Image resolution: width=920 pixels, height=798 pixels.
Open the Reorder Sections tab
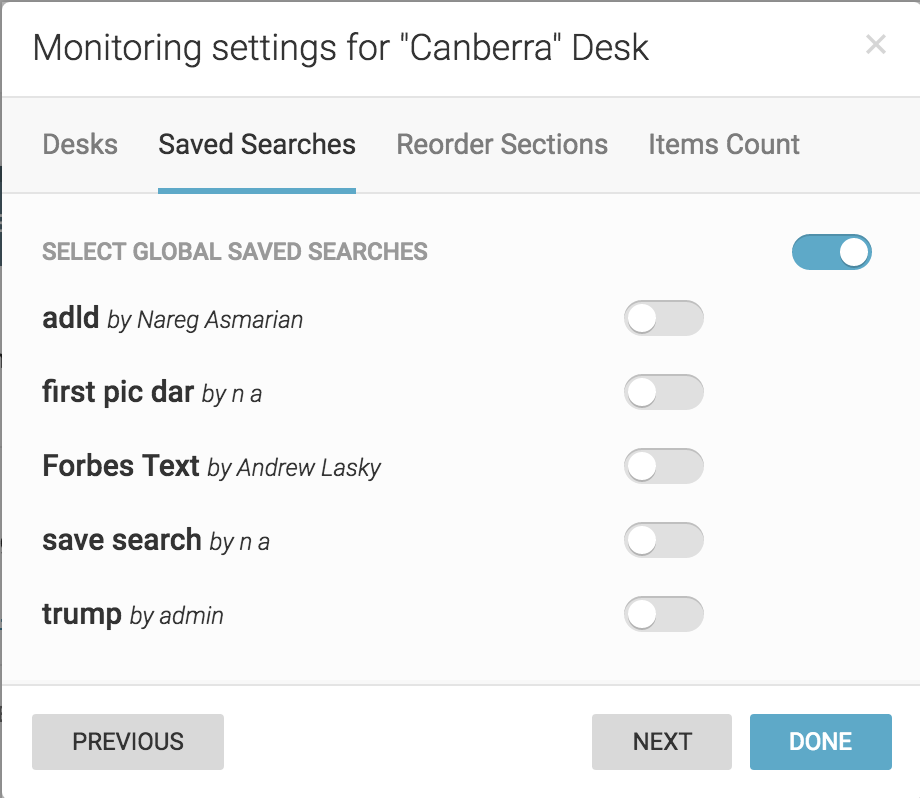click(502, 144)
